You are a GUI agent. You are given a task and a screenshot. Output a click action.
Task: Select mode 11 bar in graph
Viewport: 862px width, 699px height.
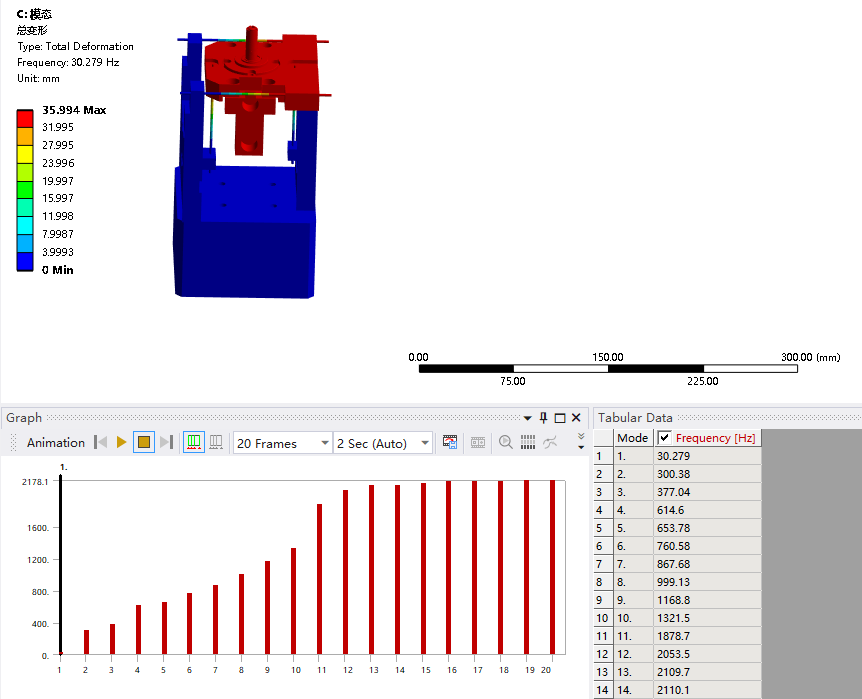click(x=319, y=579)
